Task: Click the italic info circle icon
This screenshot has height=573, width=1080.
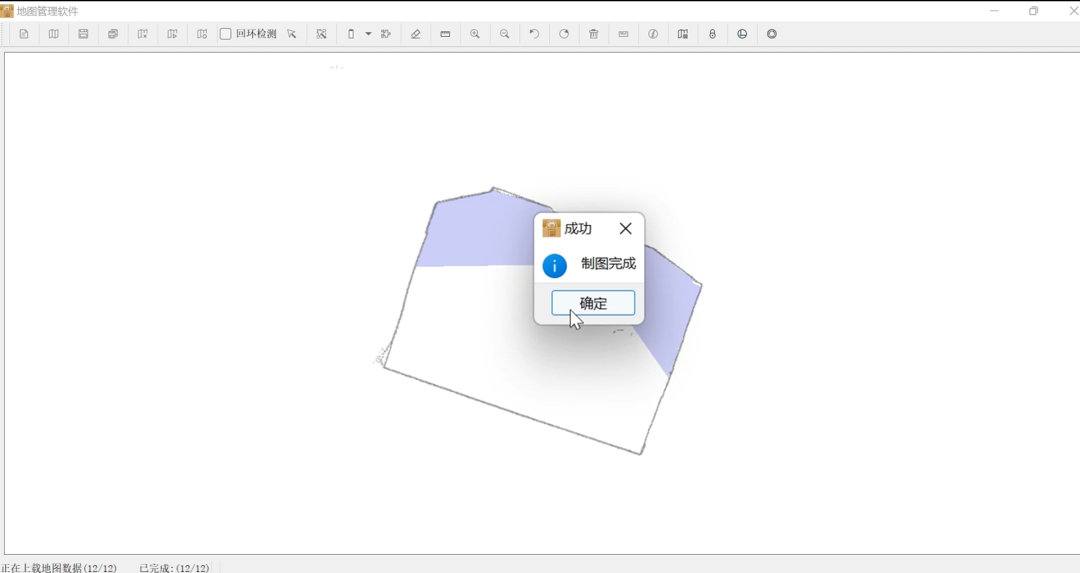Action: [653, 34]
